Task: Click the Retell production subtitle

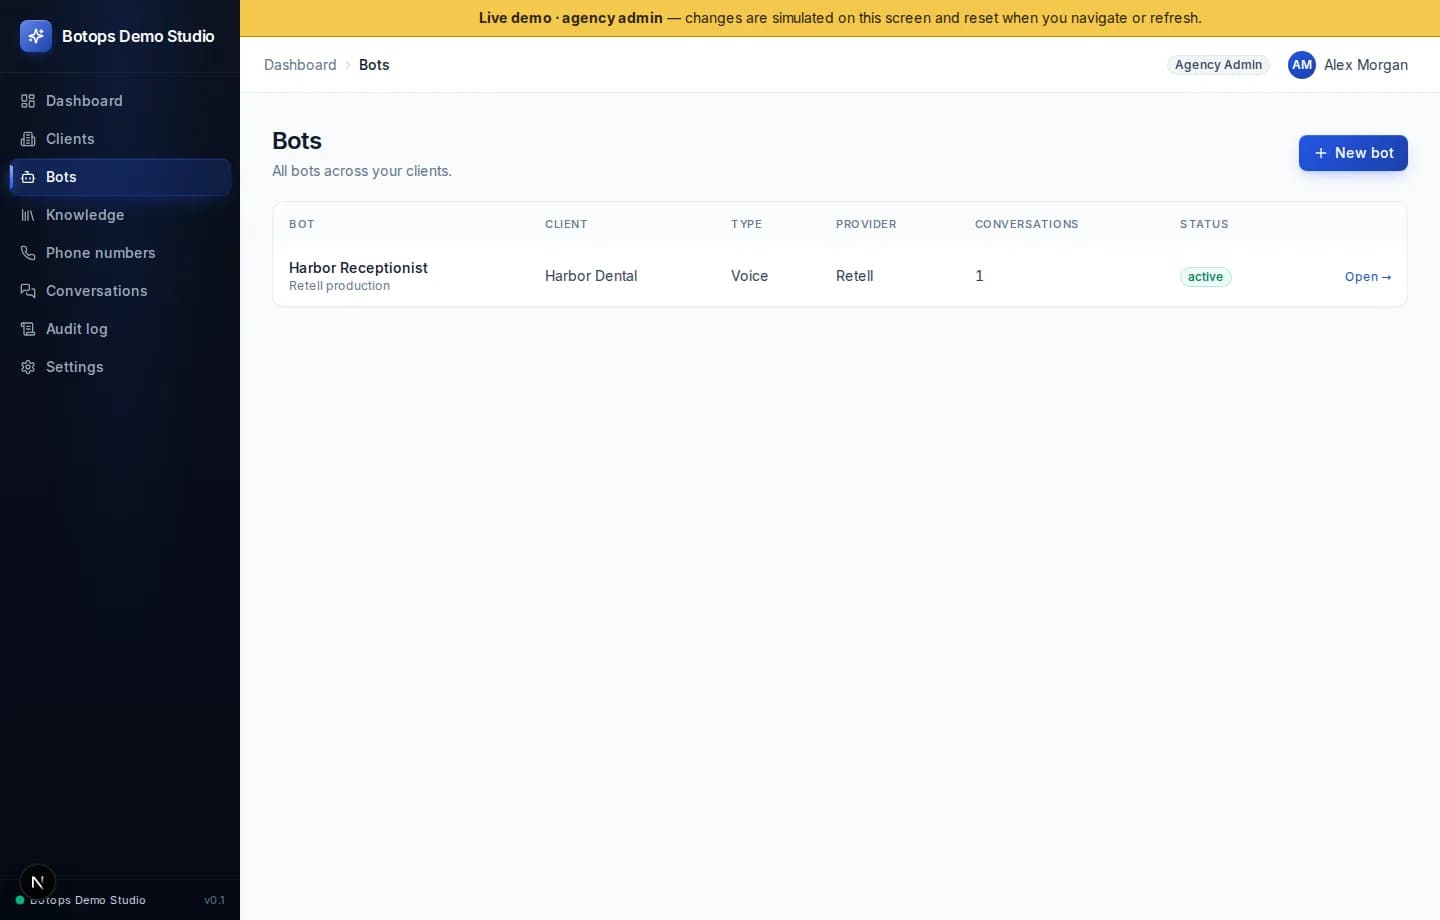Action: (339, 286)
